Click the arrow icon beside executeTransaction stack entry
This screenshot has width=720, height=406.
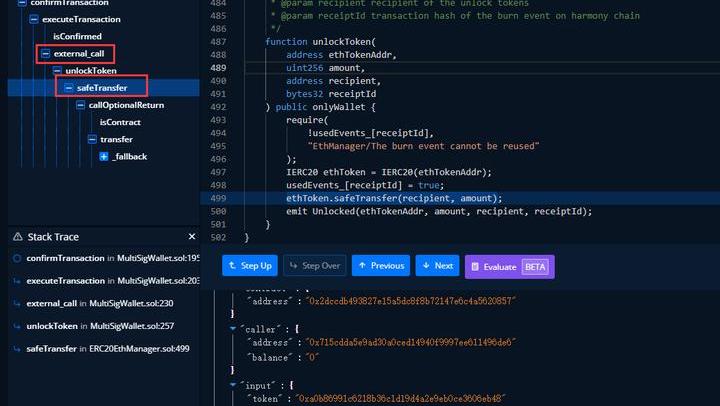[x=17, y=281]
